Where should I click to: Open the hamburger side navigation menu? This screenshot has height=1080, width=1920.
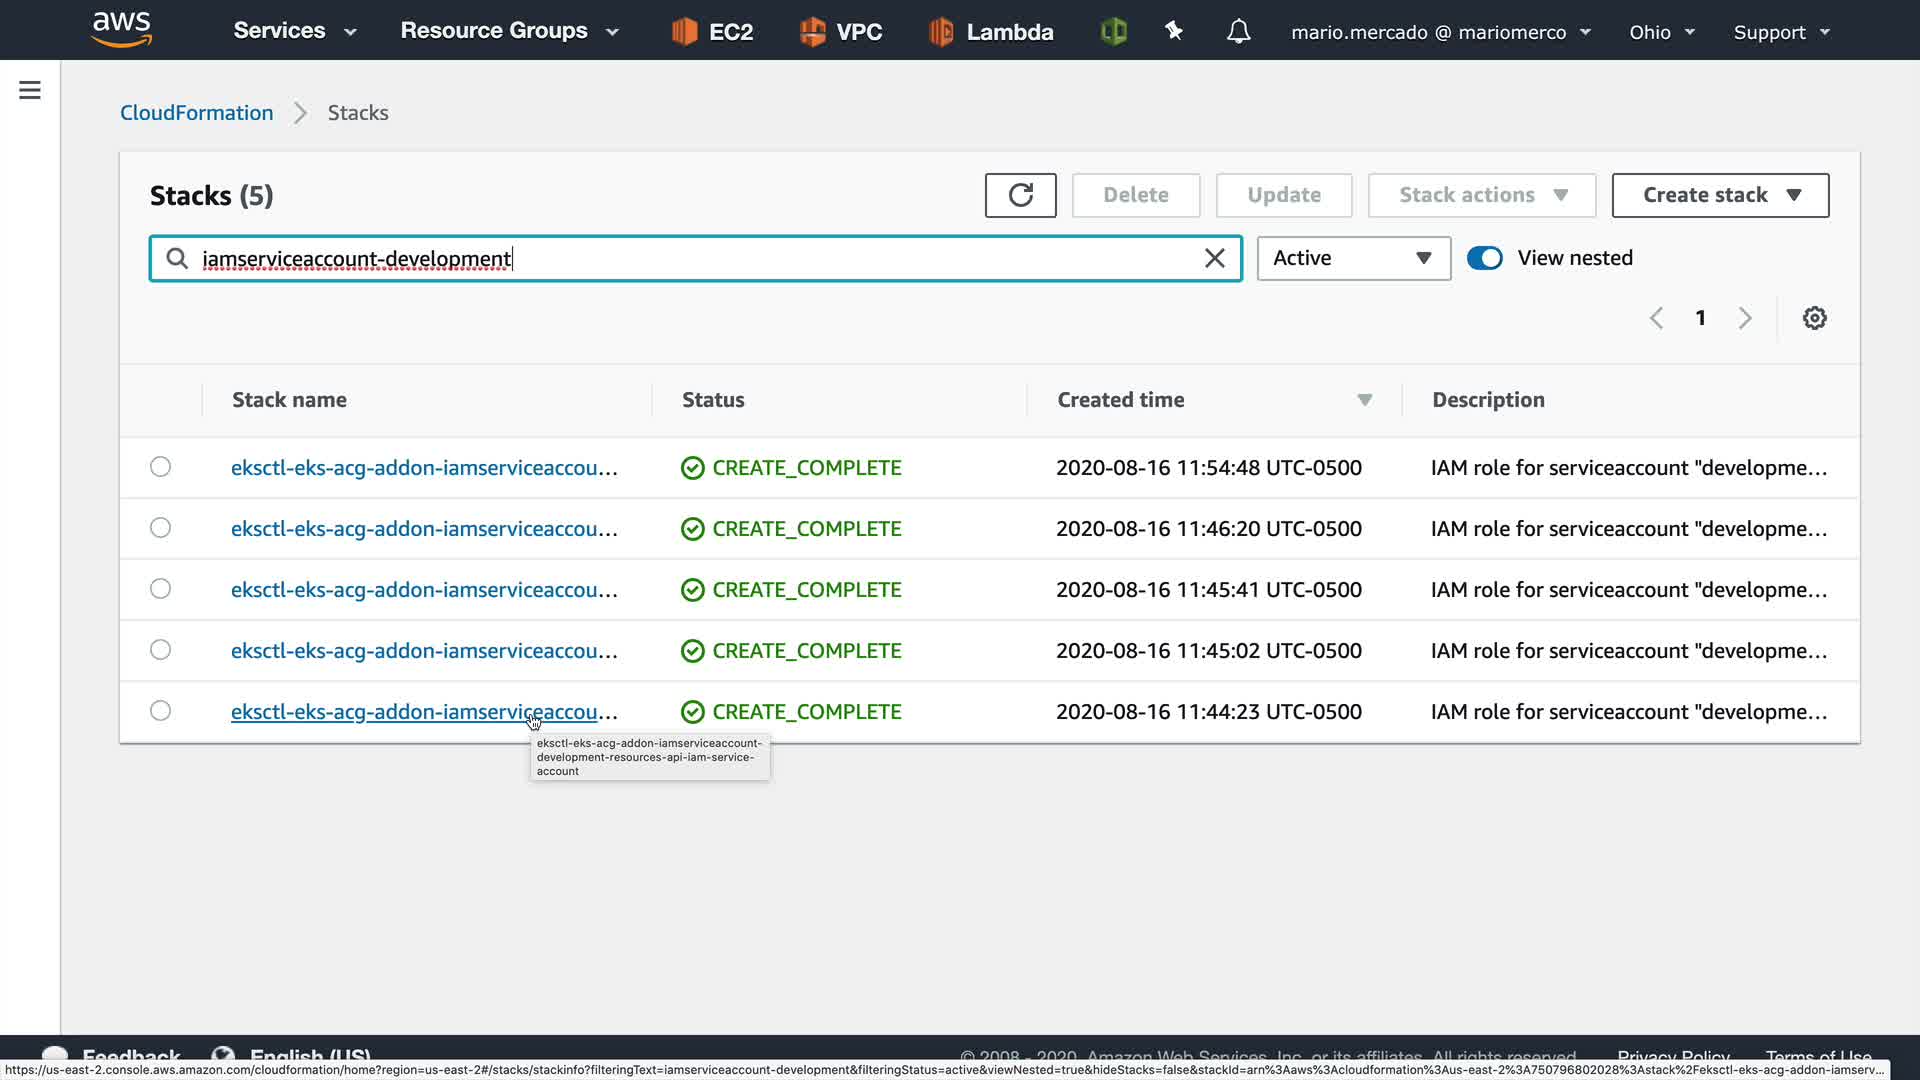pyautogui.click(x=30, y=91)
